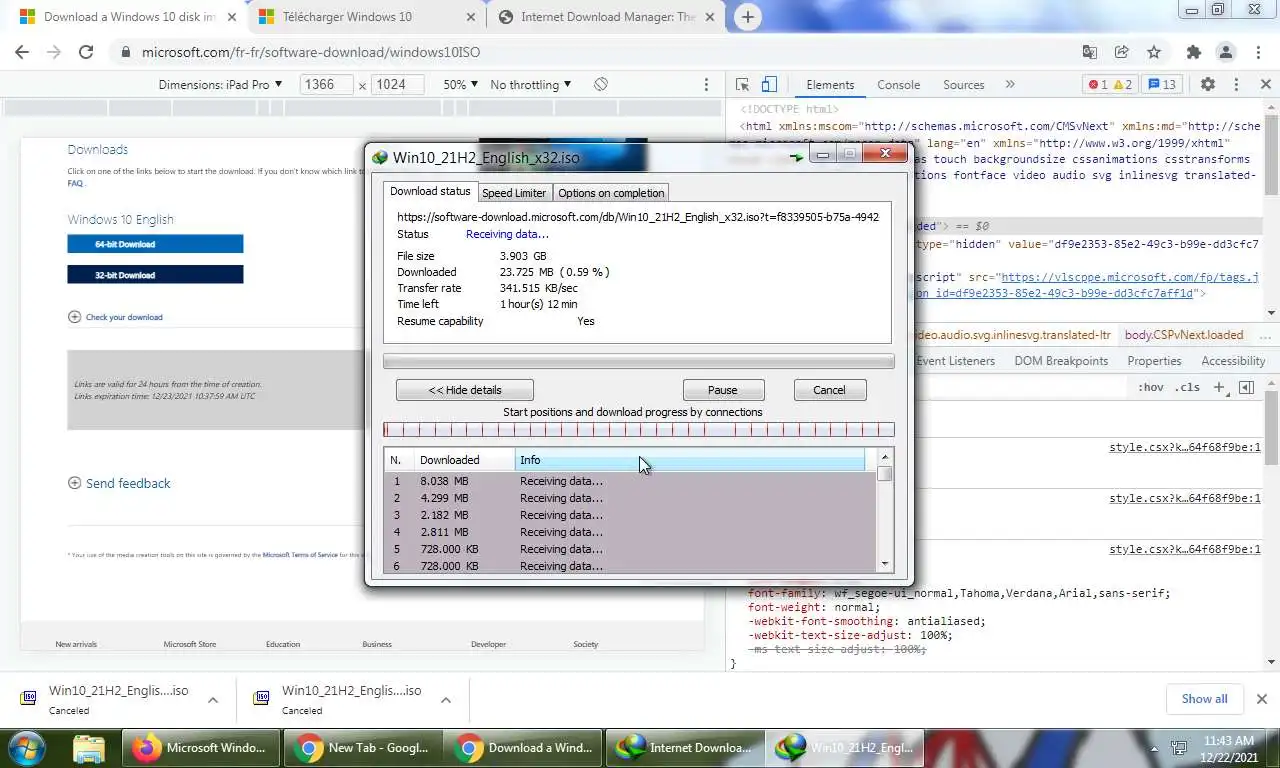Toggle the .cls class editor button
The height and width of the screenshot is (768, 1280).
tap(1187, 387)
